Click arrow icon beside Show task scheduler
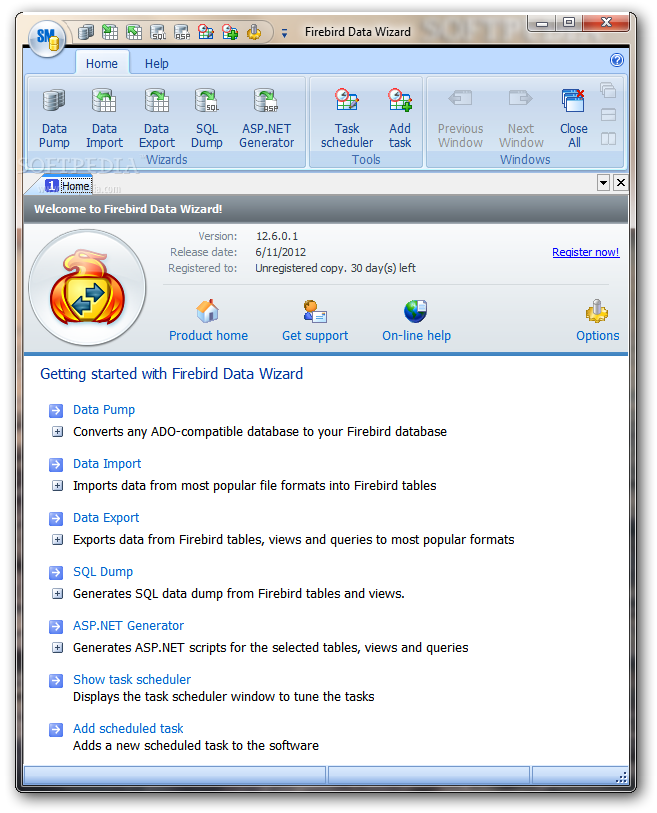The height and width of the screenshot is (813, 657). [x=56, y=680]
